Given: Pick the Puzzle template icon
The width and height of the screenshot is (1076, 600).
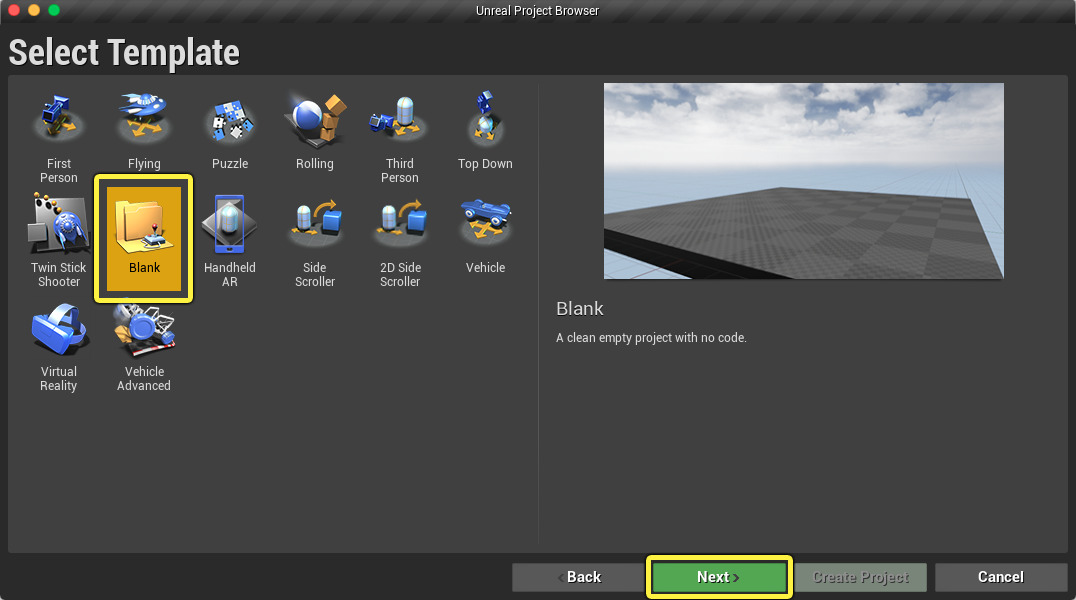Looking at the screenshot, I should pyautogui.click(x=230, y=121).
